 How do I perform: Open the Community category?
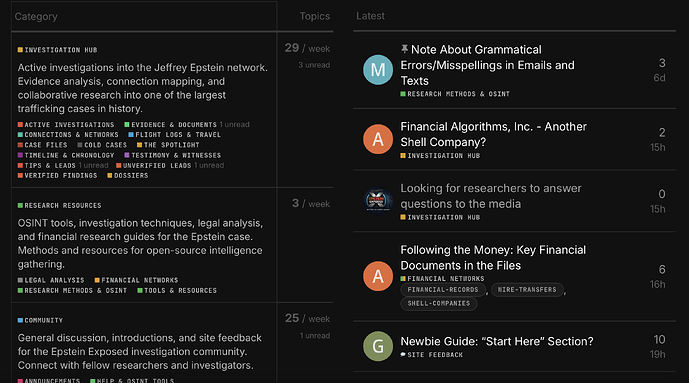point(40,321)
